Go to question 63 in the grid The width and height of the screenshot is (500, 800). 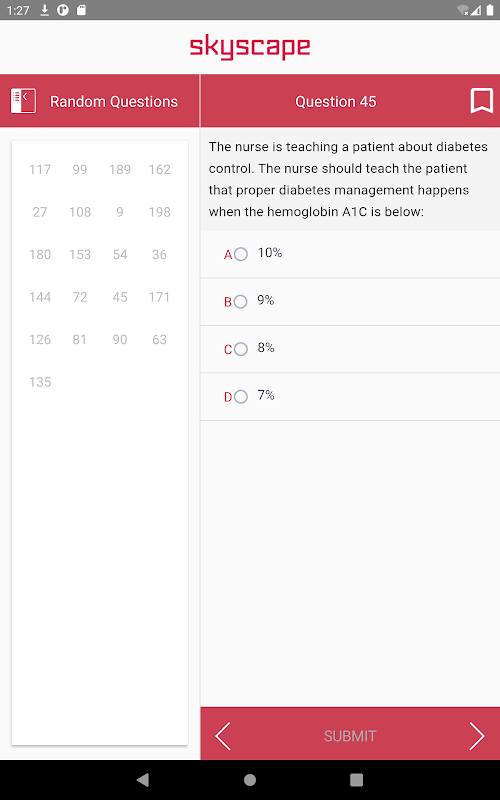(x=159, y=339)
